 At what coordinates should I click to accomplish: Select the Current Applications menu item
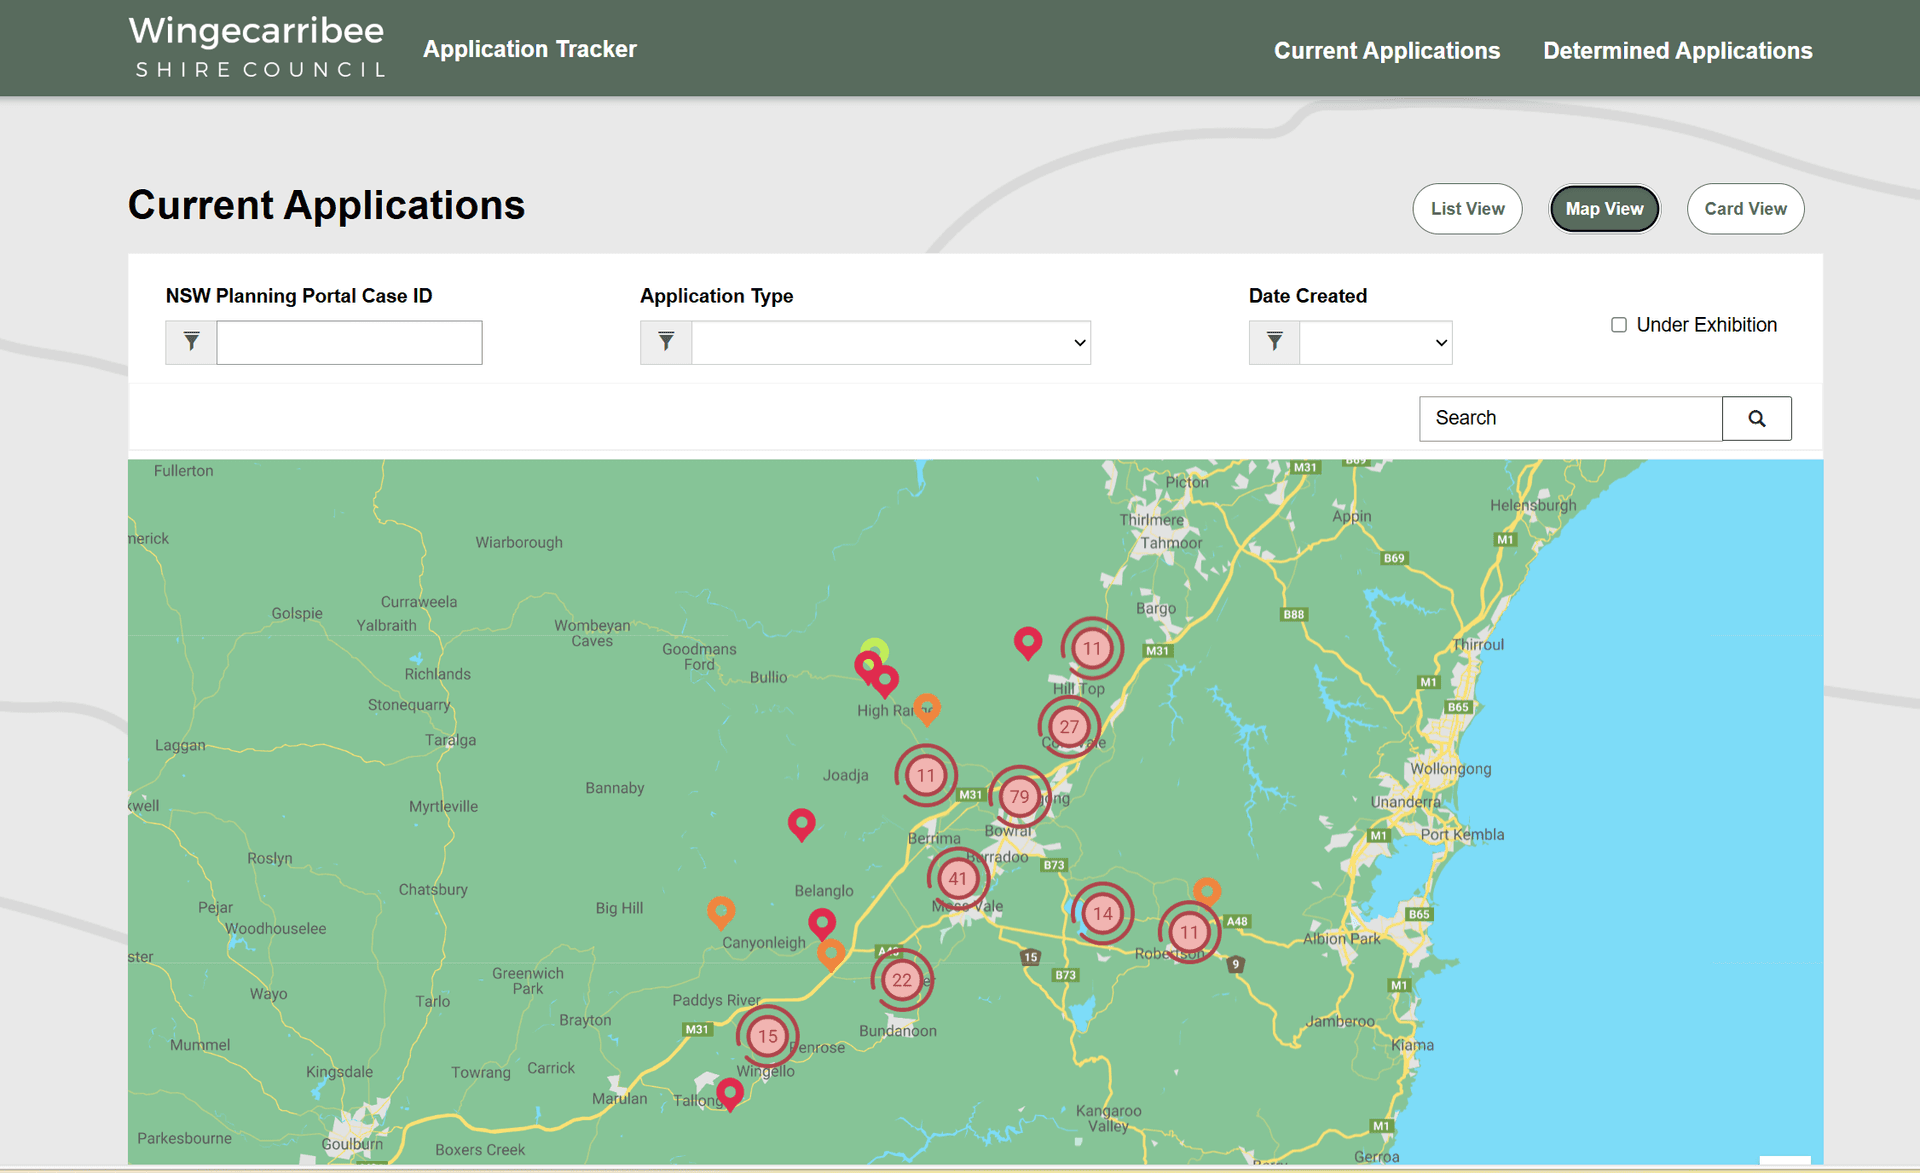click(x=1387, y=50)
